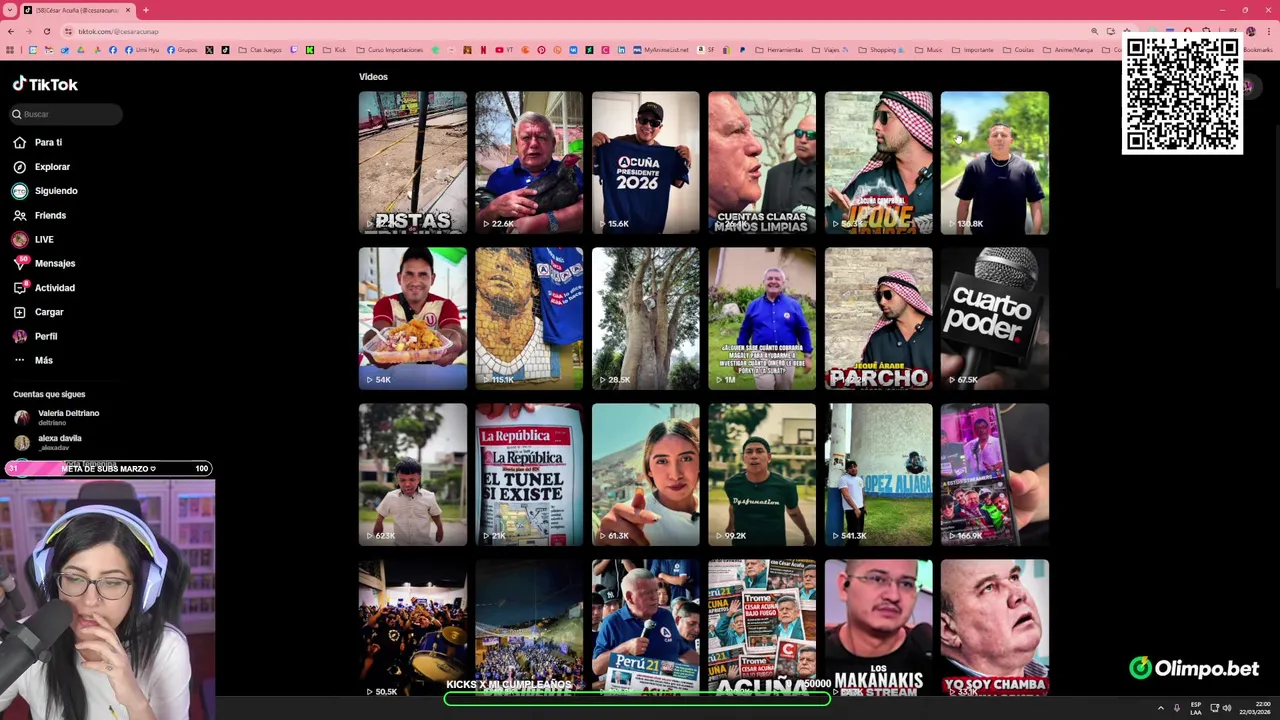Open the Actividad notifications
Viewport: 1280px width, 720px height.
click(x=44, y=288)
